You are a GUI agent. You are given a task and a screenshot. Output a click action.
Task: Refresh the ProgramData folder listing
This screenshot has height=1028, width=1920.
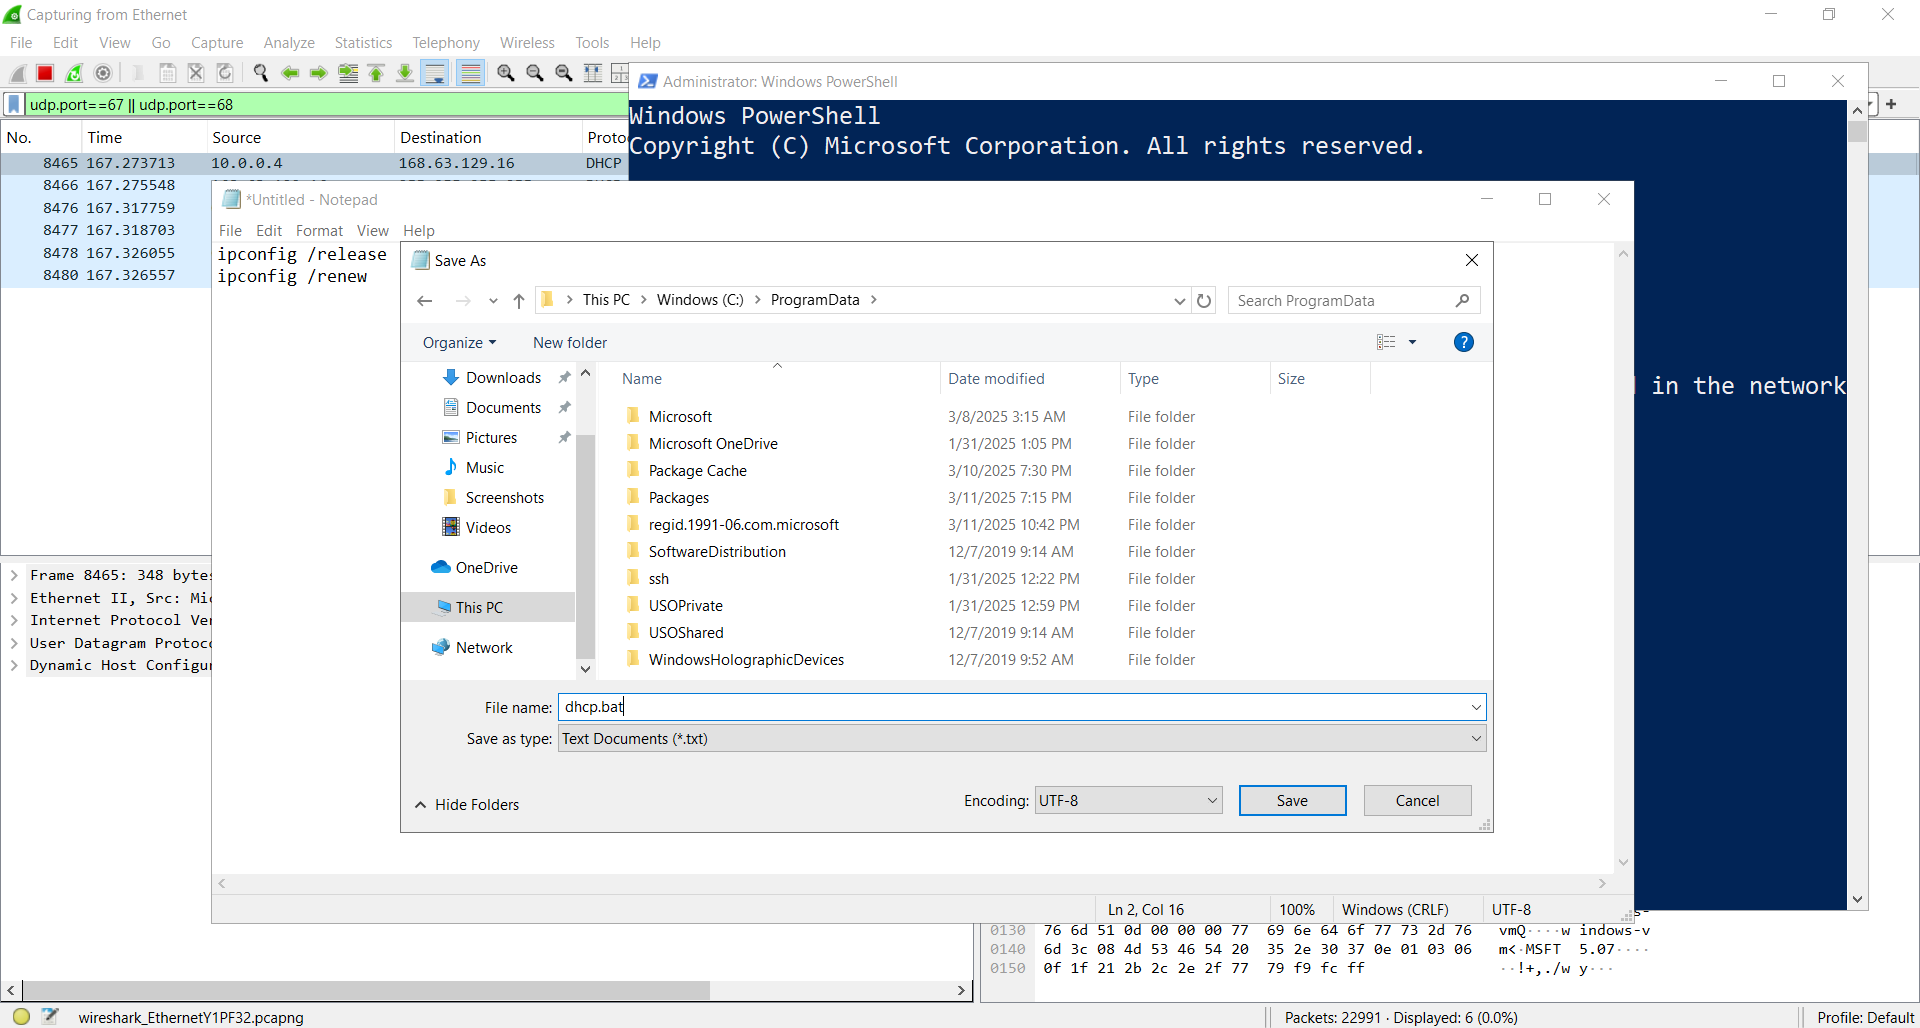click(1204, 300)
